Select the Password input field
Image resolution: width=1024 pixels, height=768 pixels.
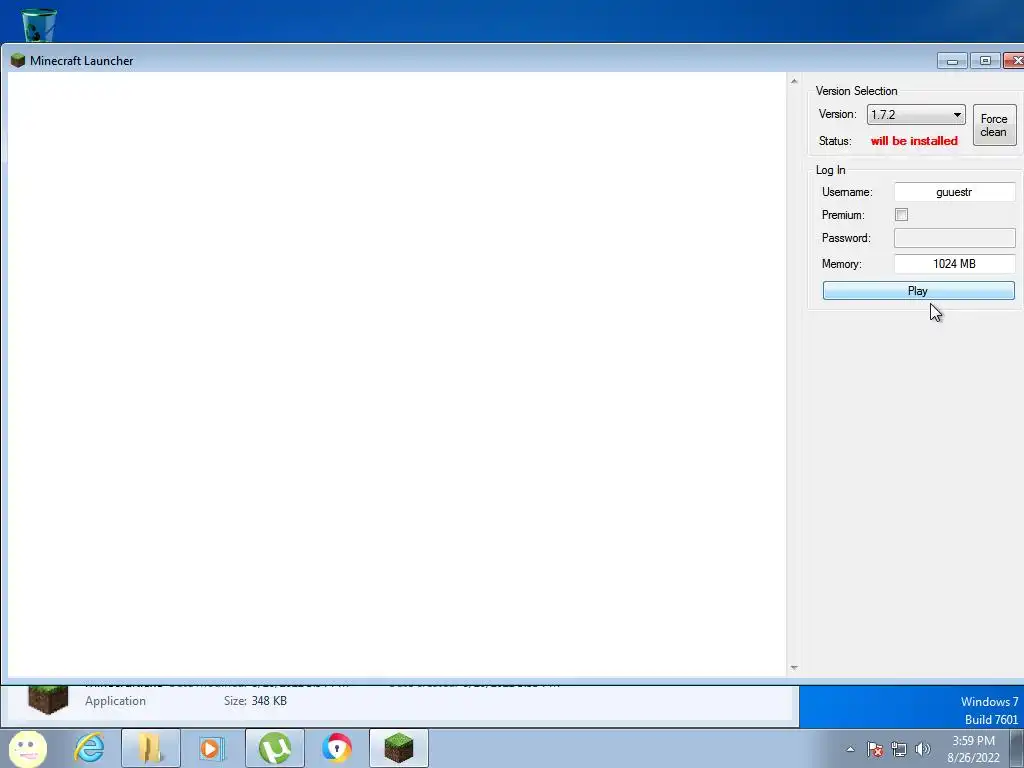tap(954, 238)
